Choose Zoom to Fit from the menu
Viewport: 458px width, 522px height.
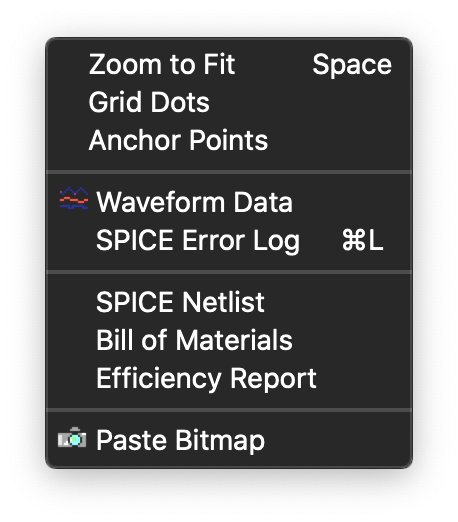[229, 64]
